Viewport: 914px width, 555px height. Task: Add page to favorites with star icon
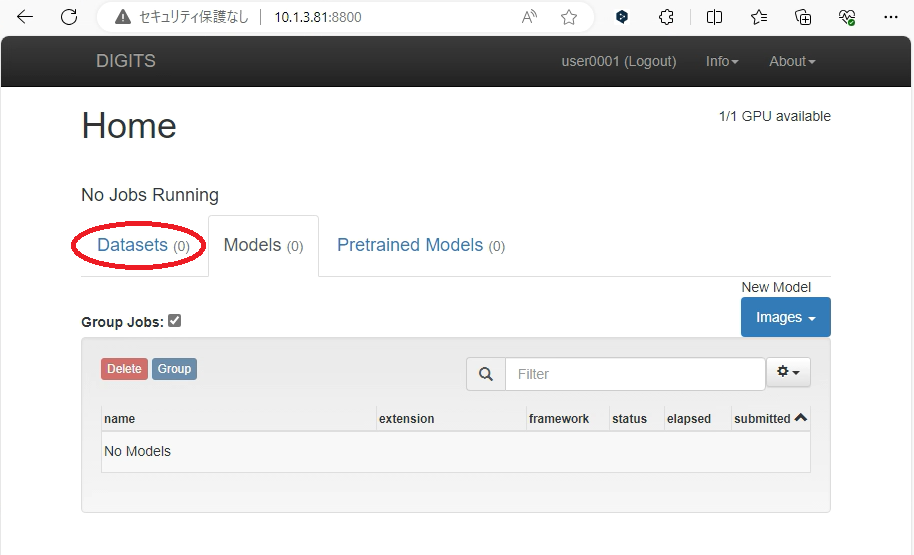coord(569,17)
